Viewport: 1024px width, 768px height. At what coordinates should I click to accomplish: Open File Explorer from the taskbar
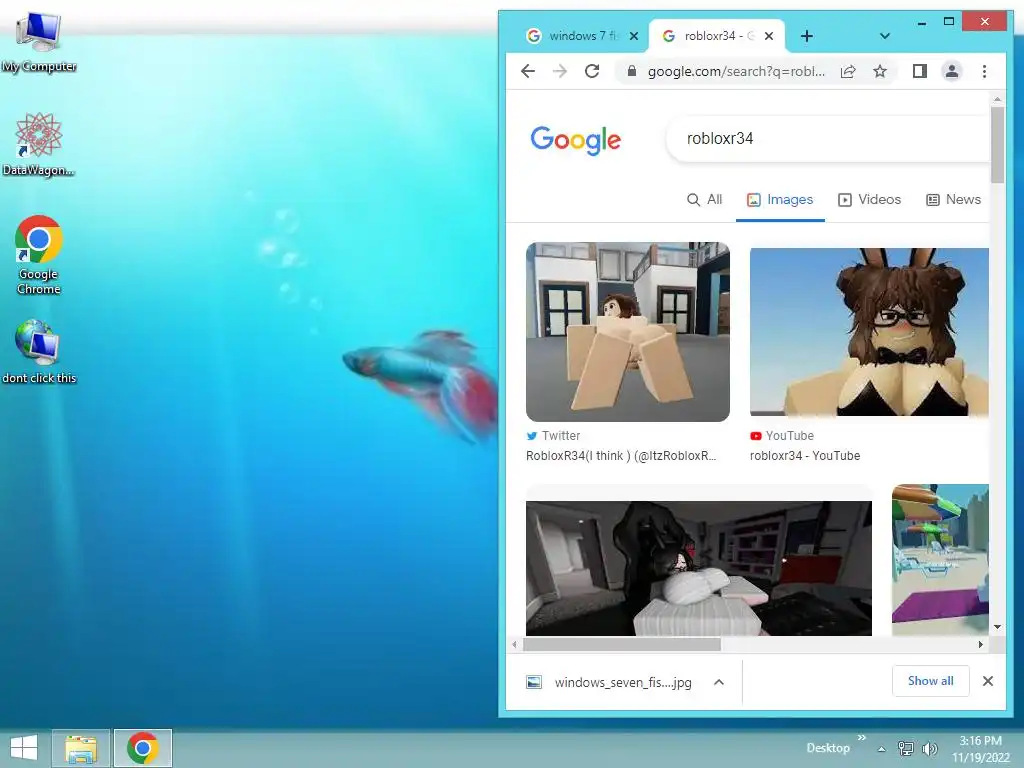click(x=81, y=748)
